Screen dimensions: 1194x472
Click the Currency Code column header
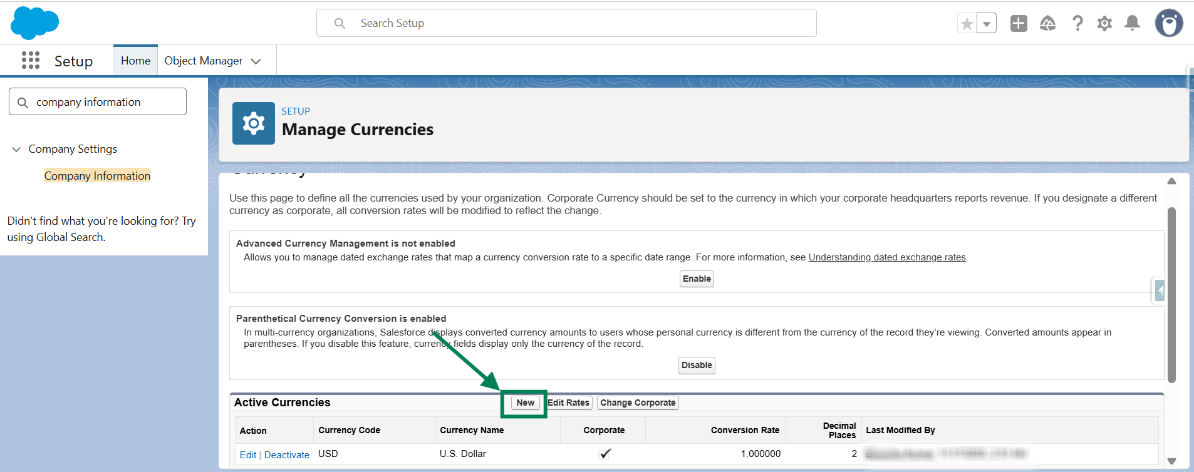pyautogui.click(x=350, y=430)
